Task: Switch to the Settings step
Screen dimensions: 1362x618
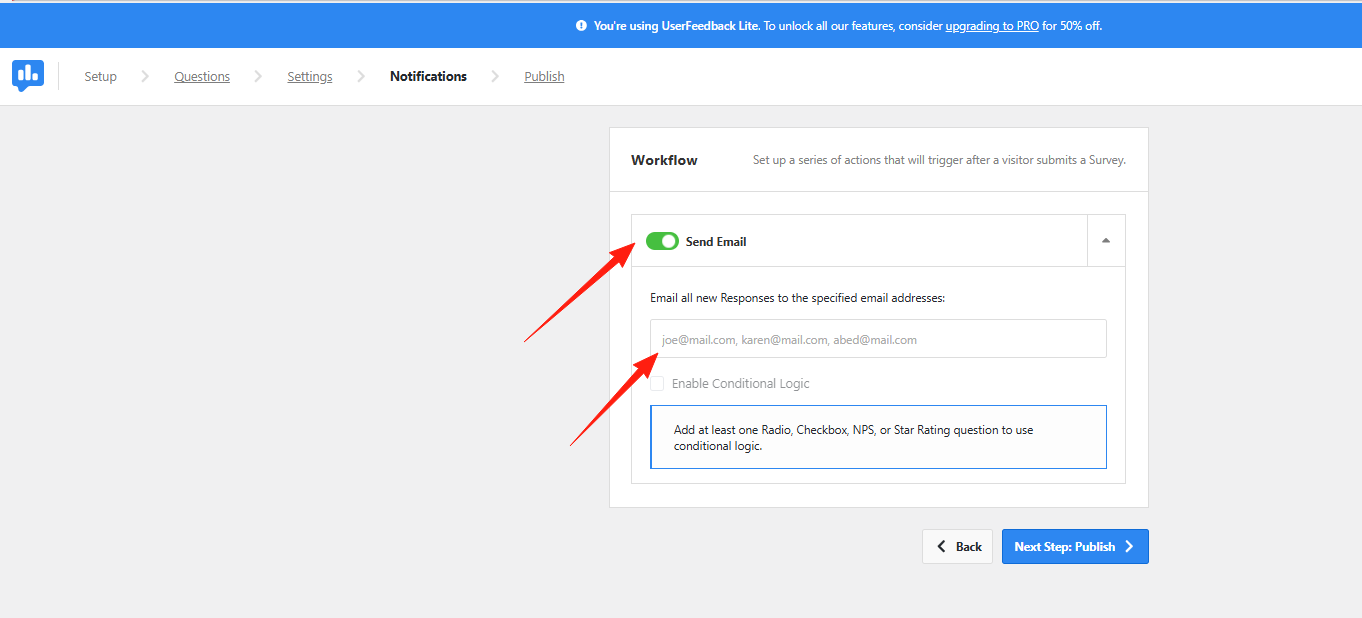Action: (310, 77)
